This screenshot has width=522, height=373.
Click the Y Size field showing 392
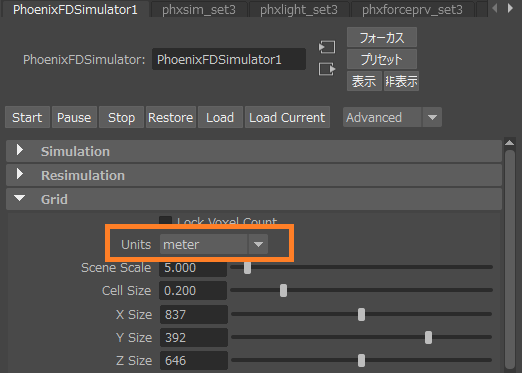(194, 337)
